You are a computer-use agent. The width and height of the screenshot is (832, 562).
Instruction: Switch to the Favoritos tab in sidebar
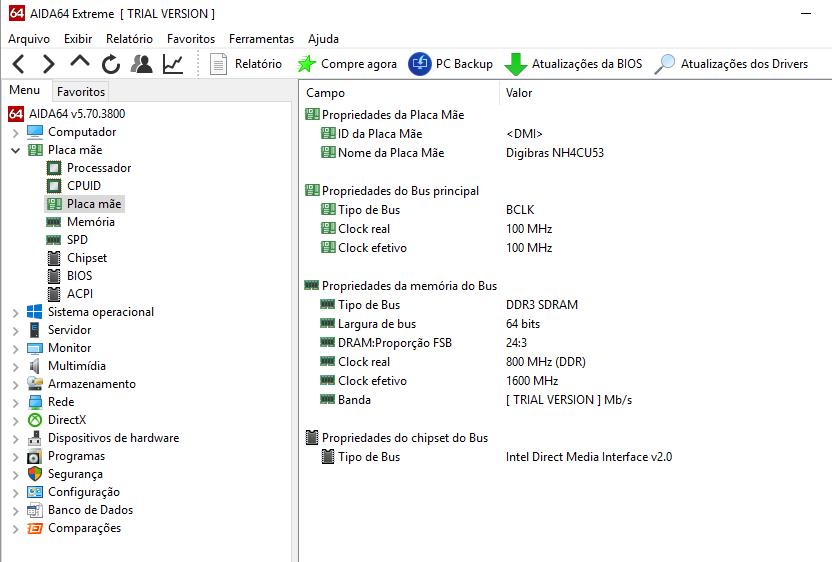coord(81,92)
